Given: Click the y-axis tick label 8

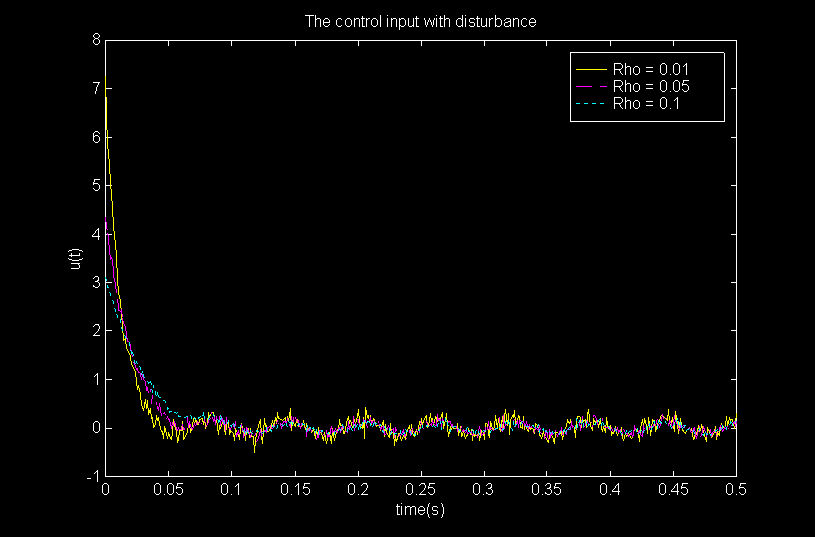Looking at the screenshot, I should (x=95, y=40).
